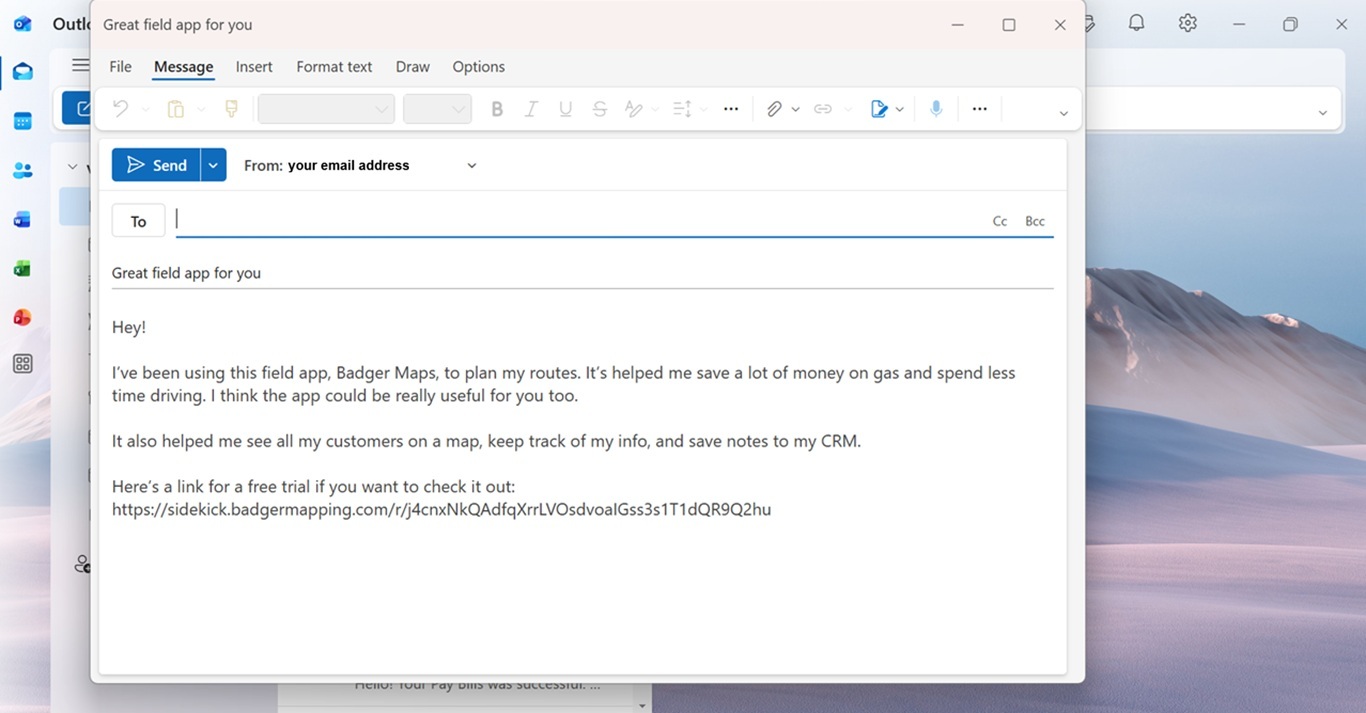Click the 'Hey!' line in message body
This screenshot has height=713, width=1366.
(129, 327)
